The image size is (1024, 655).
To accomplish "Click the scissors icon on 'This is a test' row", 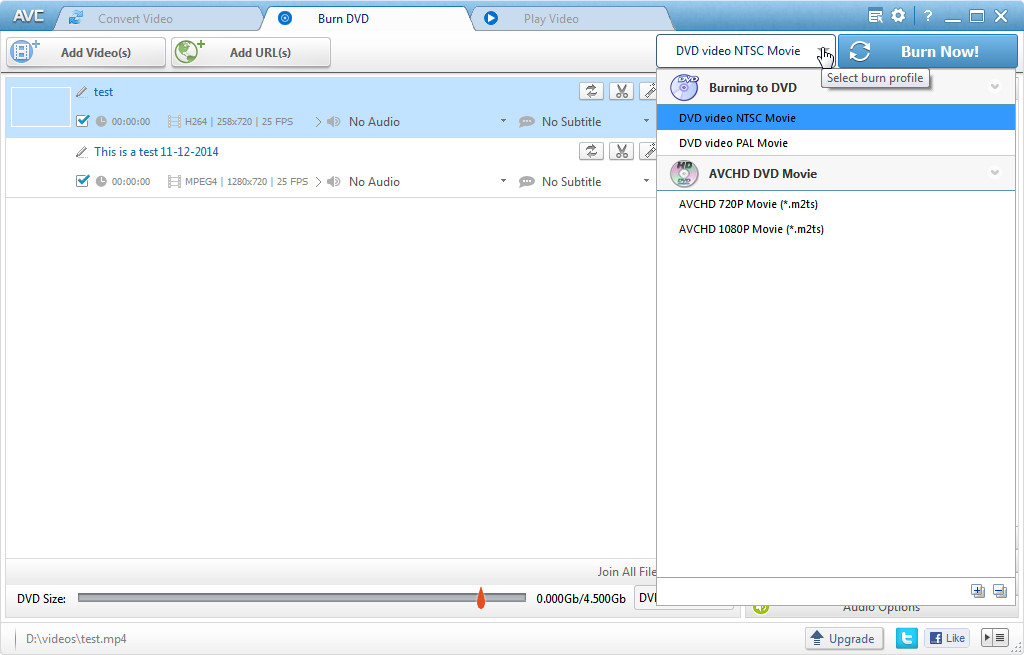I will (x=621, y=152).
